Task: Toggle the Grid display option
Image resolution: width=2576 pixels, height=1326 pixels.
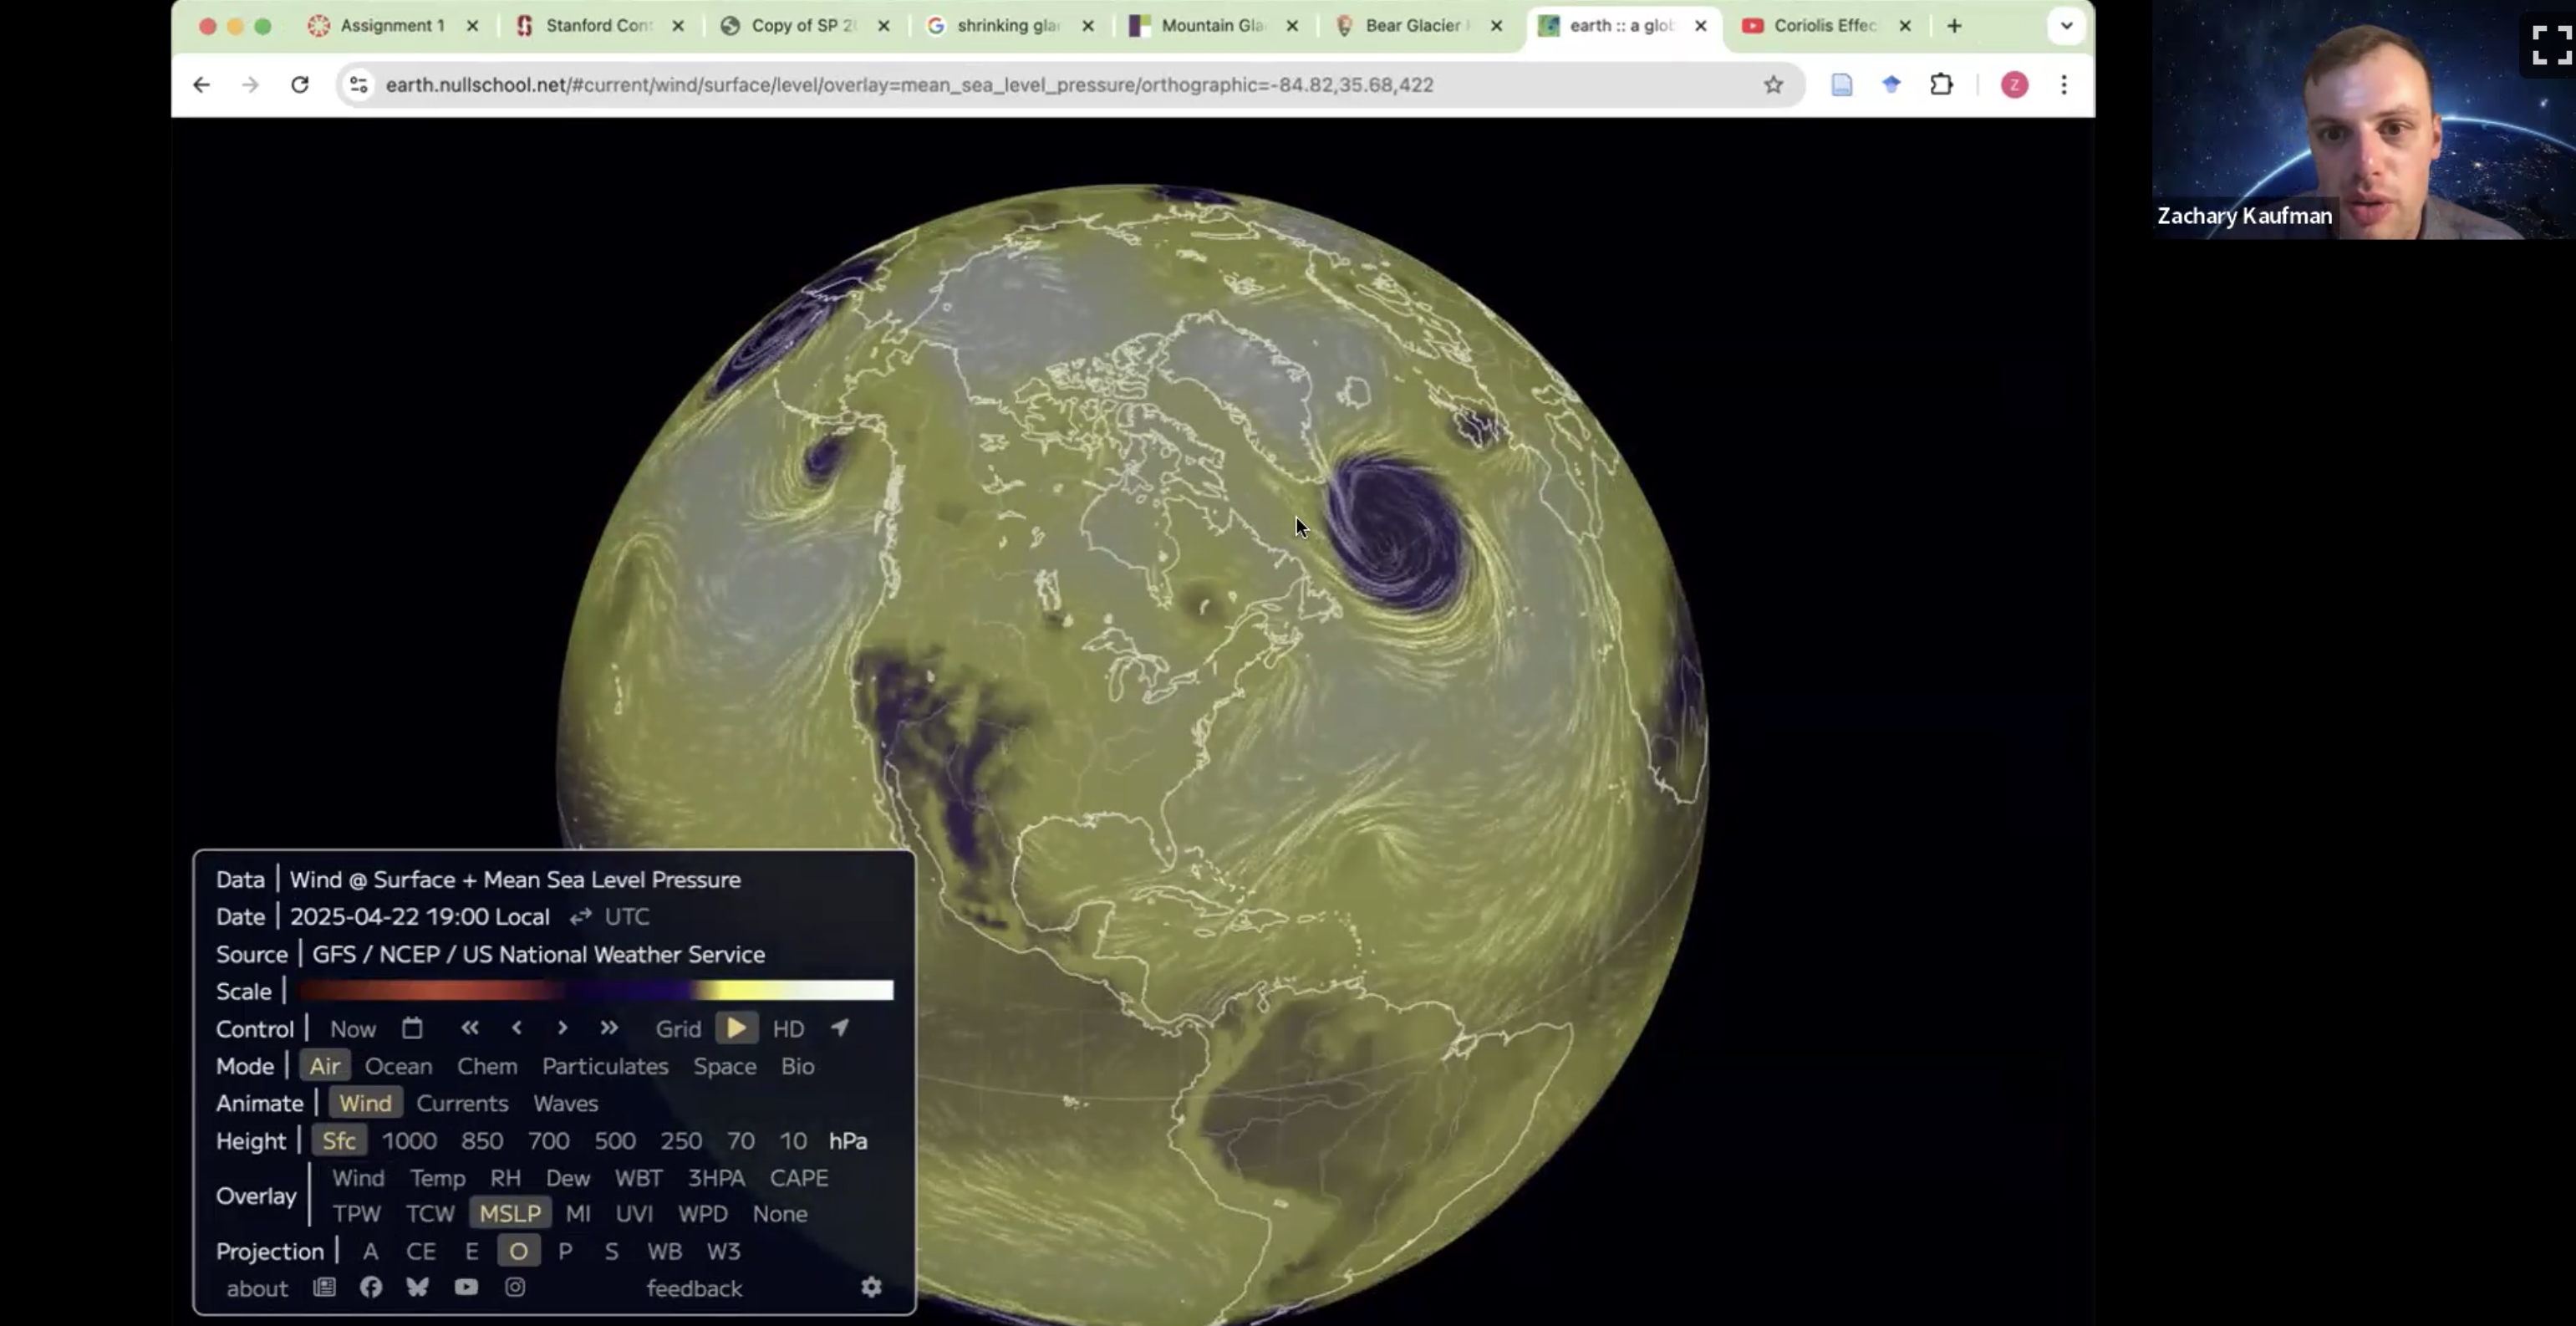Action: (x=678, y=1029)
